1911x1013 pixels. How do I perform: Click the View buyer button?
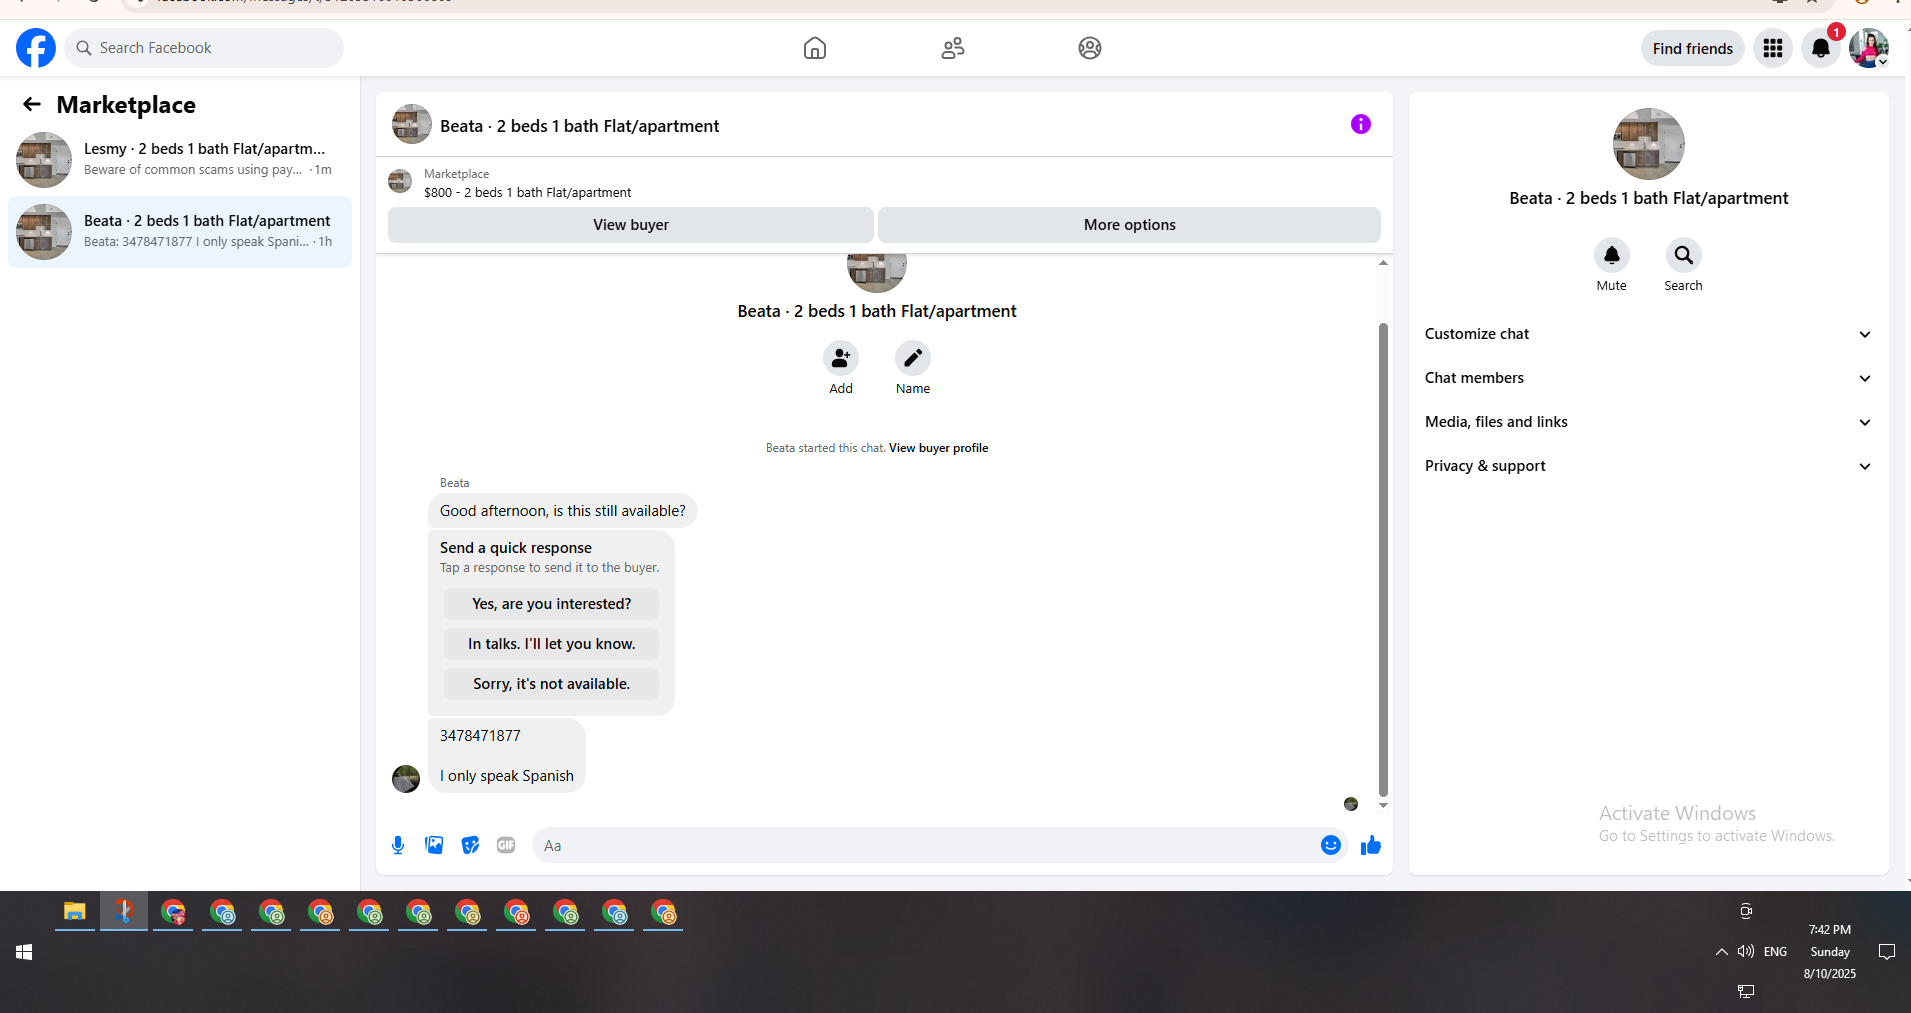click(x=631, y=225)
